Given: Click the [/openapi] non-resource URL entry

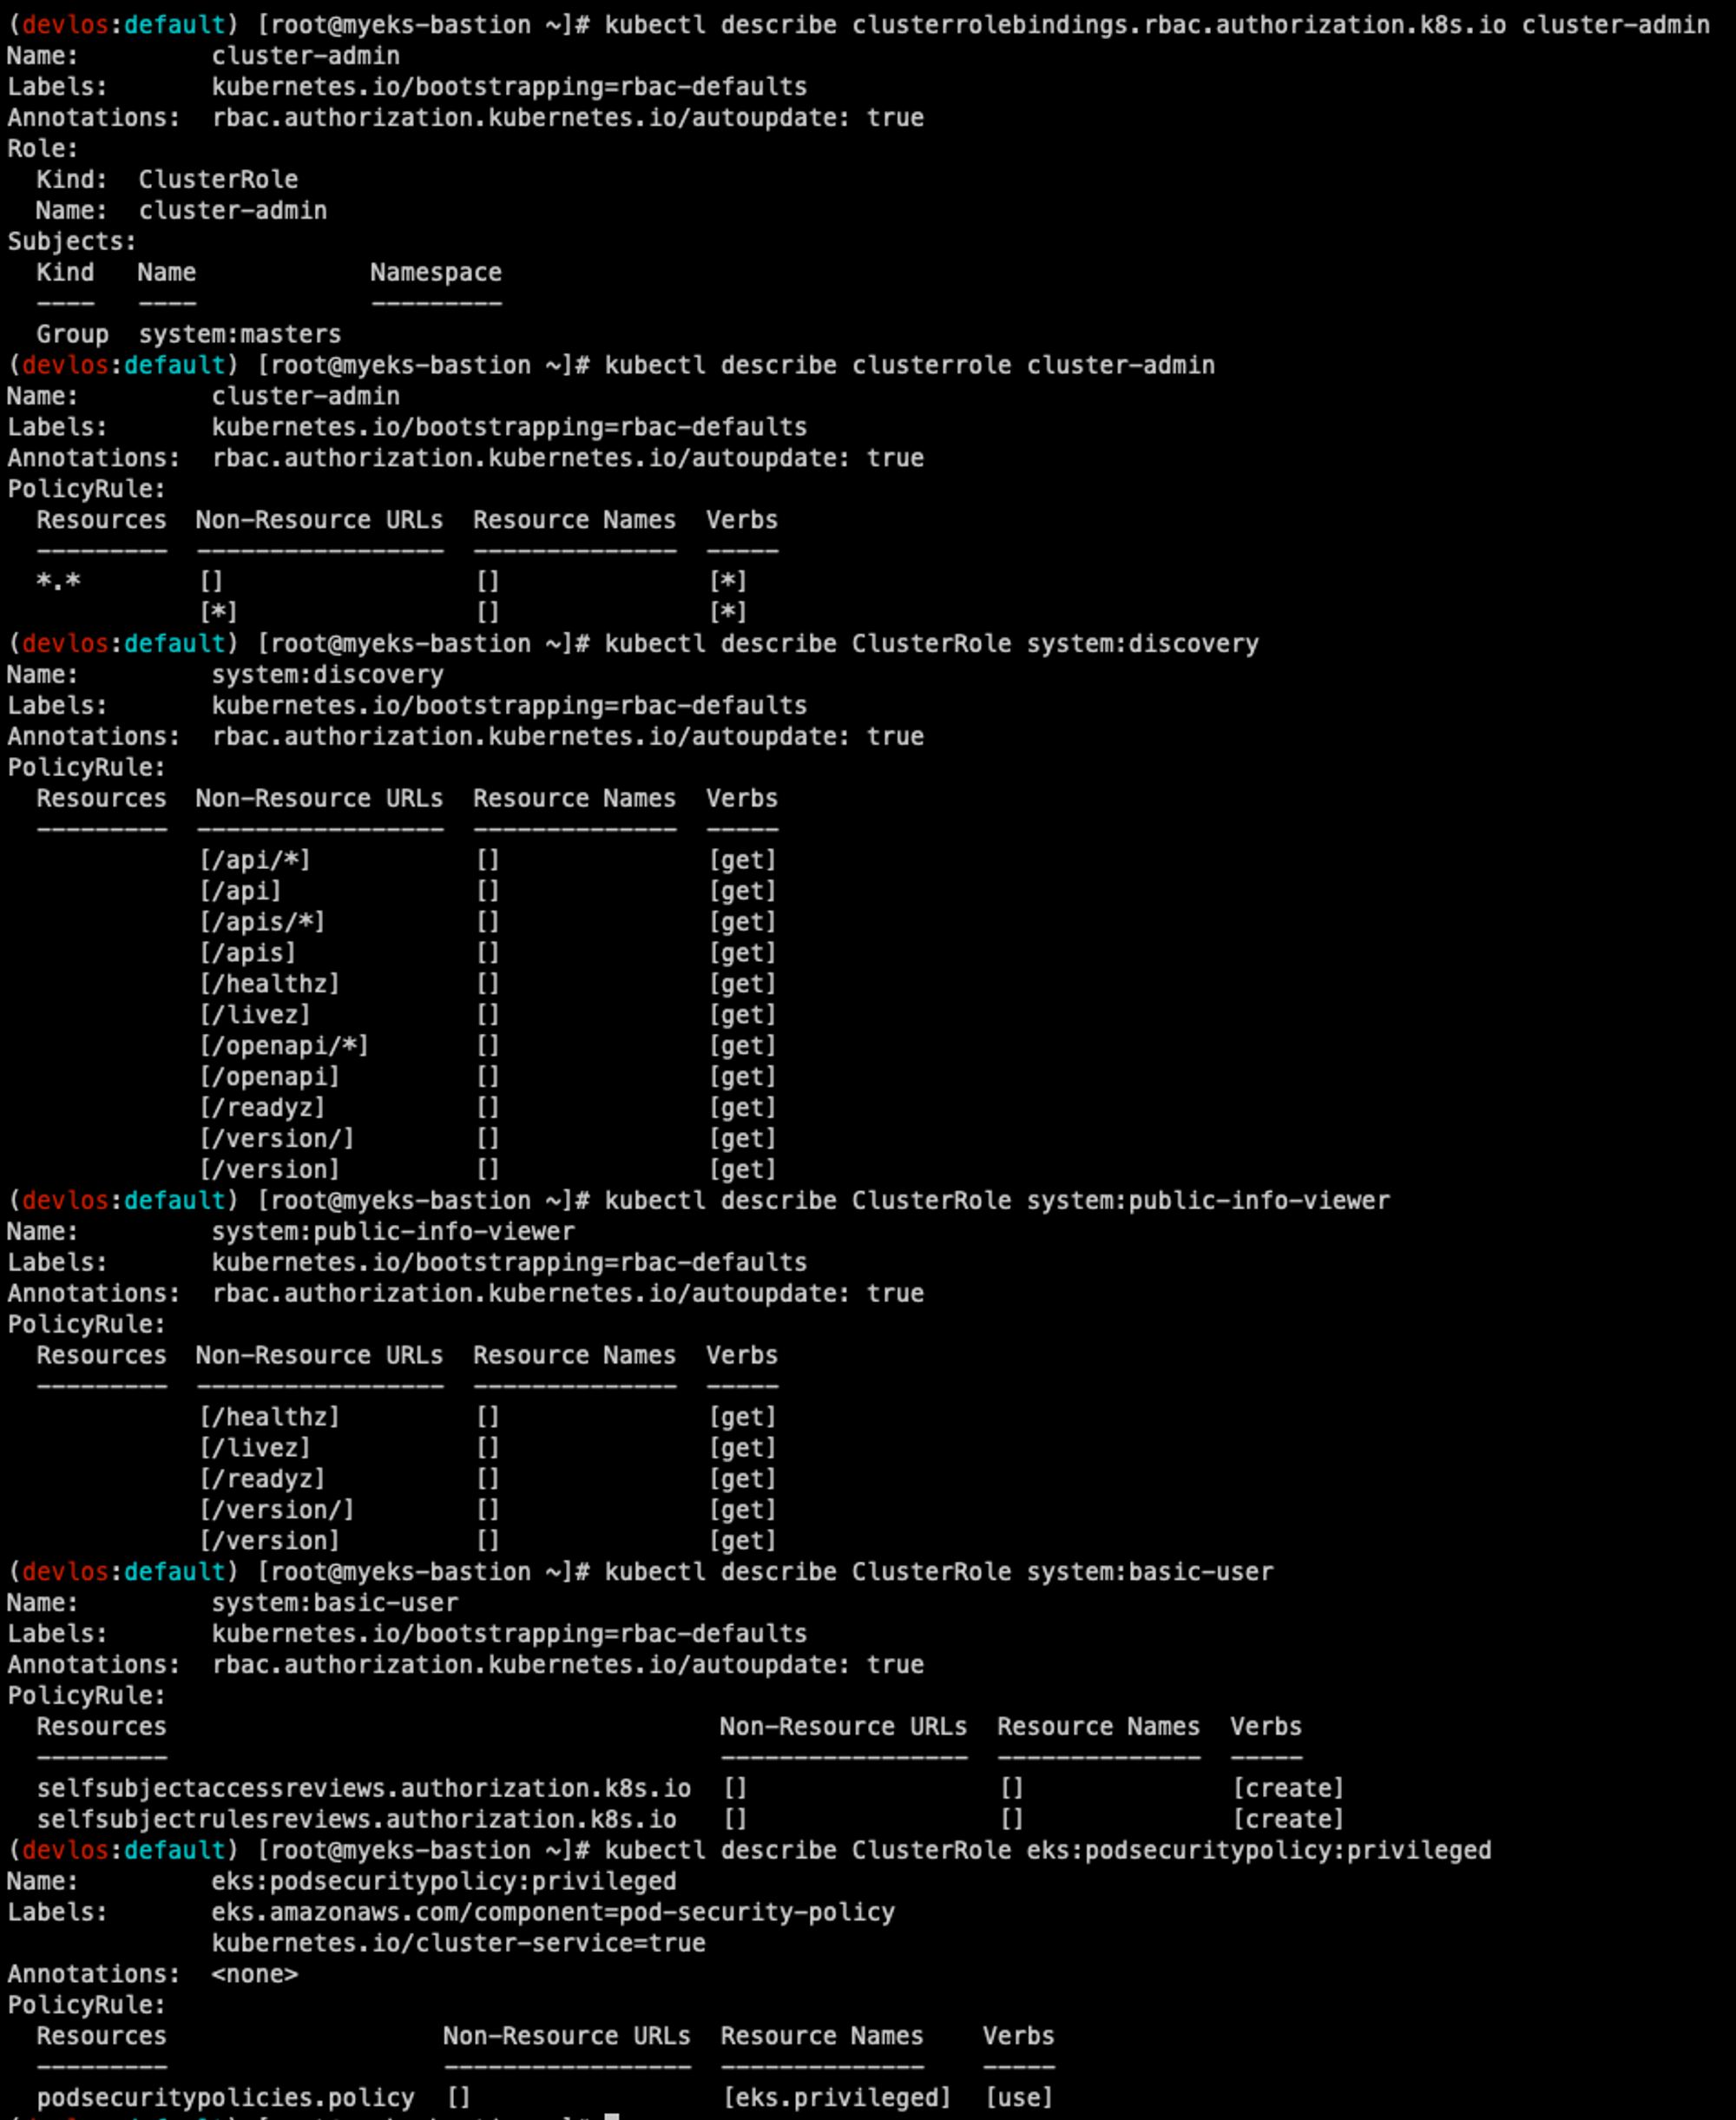Looking at the screenshot, I should pos(269,1077).
